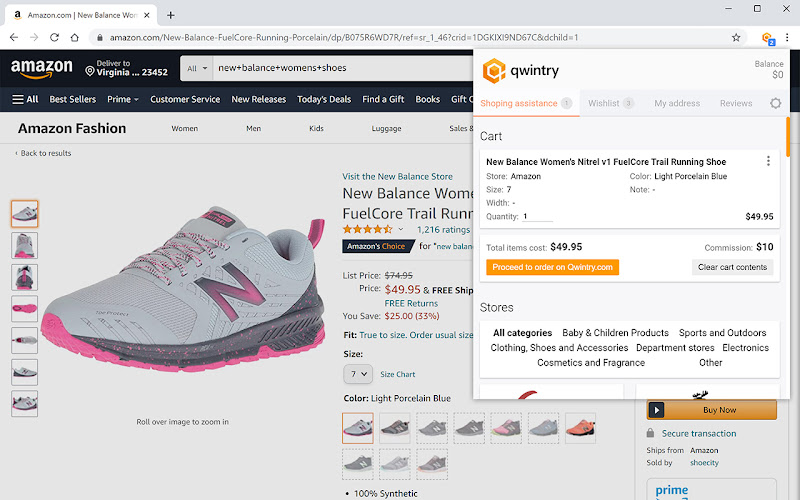Image resolution: width=800 pixels, height=500 pixels.
Task: Click the Secure transaction lock icon
Action: tap(650, 433)
